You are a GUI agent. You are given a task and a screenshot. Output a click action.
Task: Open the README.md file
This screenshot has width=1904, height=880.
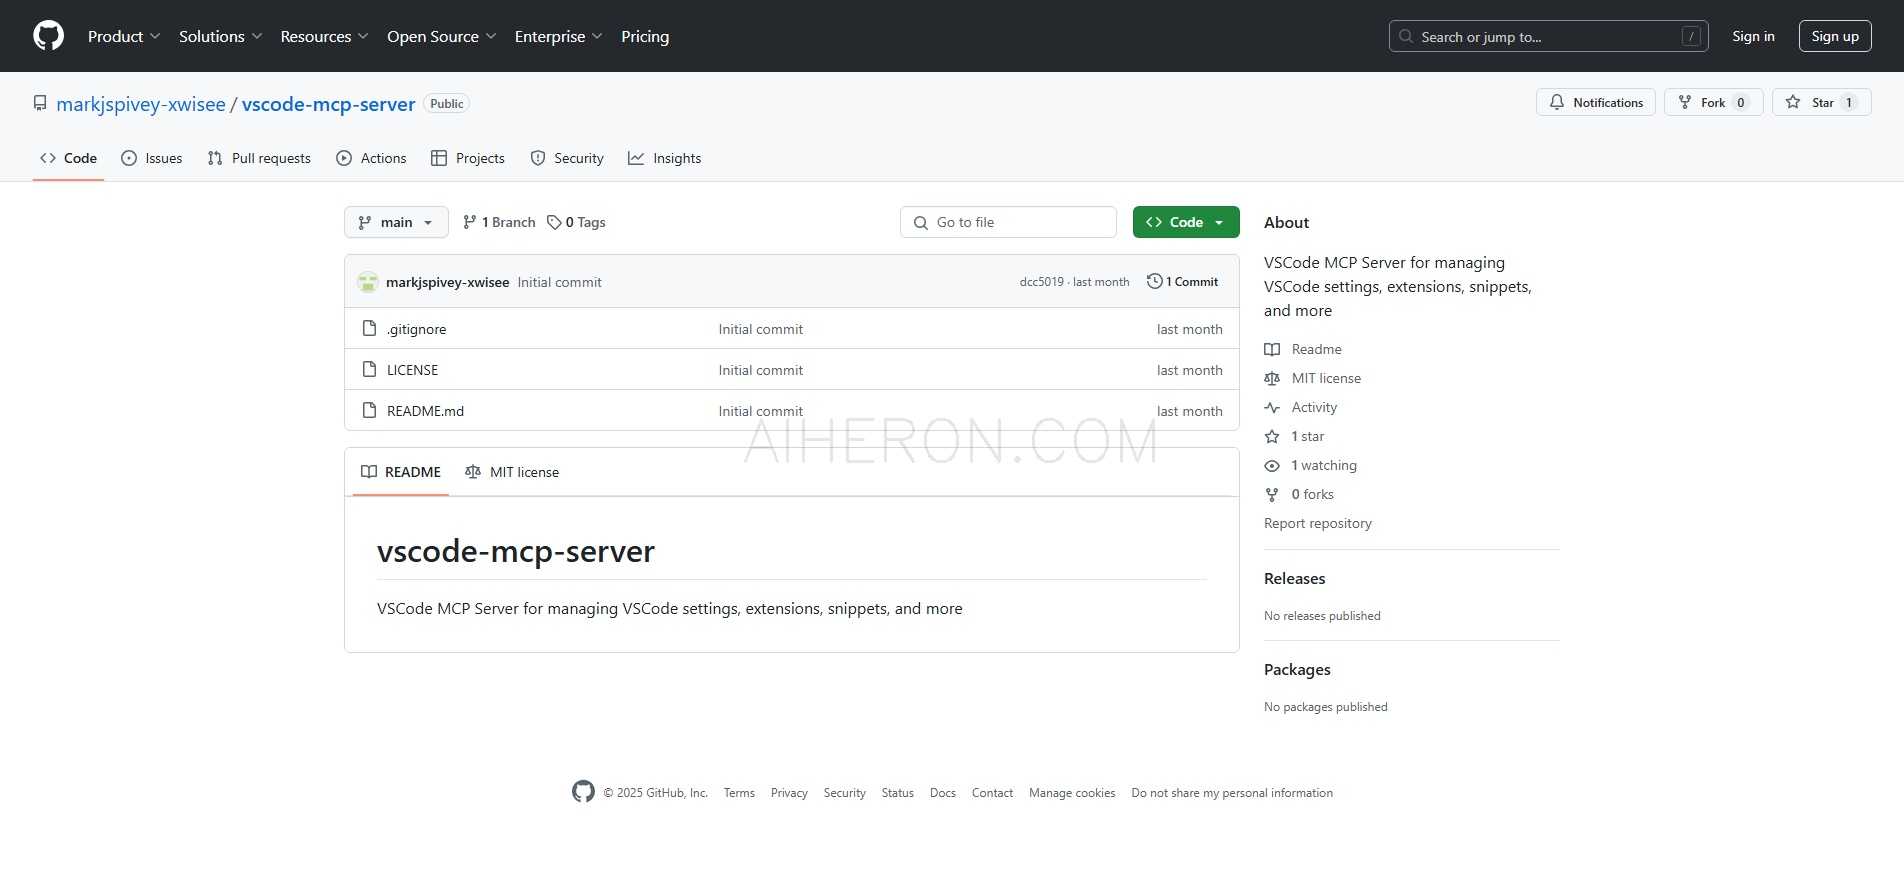425,411
